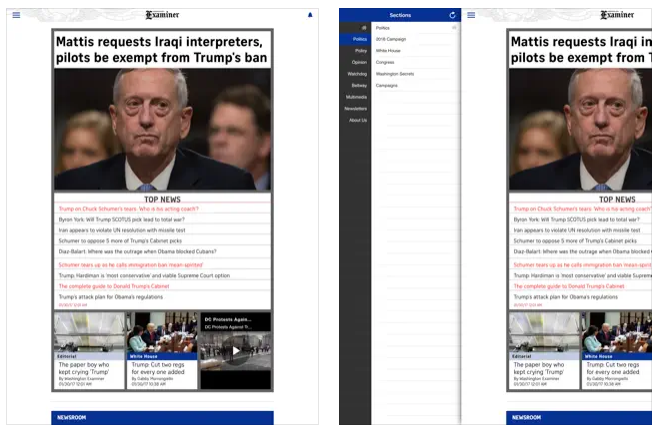This screenshot has height=427, width=657.
Task: Refresh sections using the circular arrow icon
Action: pyautogui.click(x=453, y=15)
